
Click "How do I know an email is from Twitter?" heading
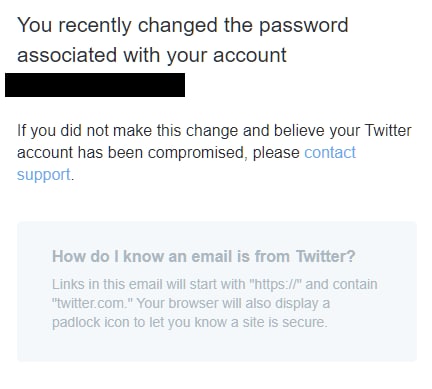(204, 257)
